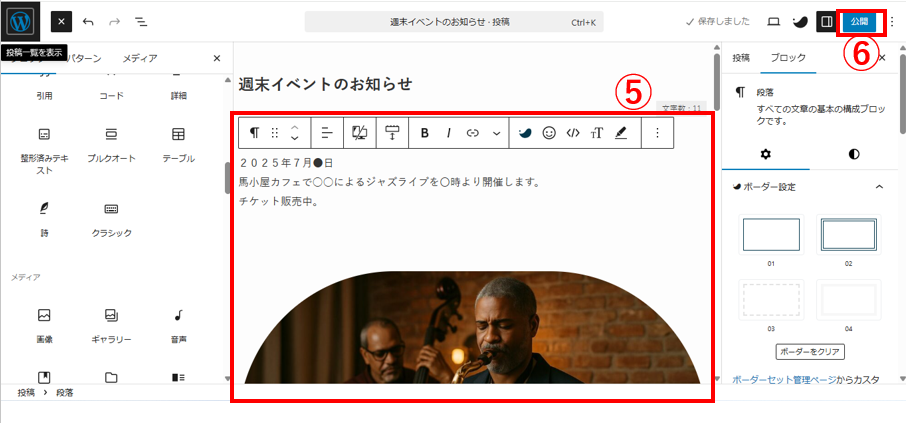Image resolution: width=906 pixels, height=423 pixels.
Task: Open the top-right options menu
Action: (x=893, y=22)
